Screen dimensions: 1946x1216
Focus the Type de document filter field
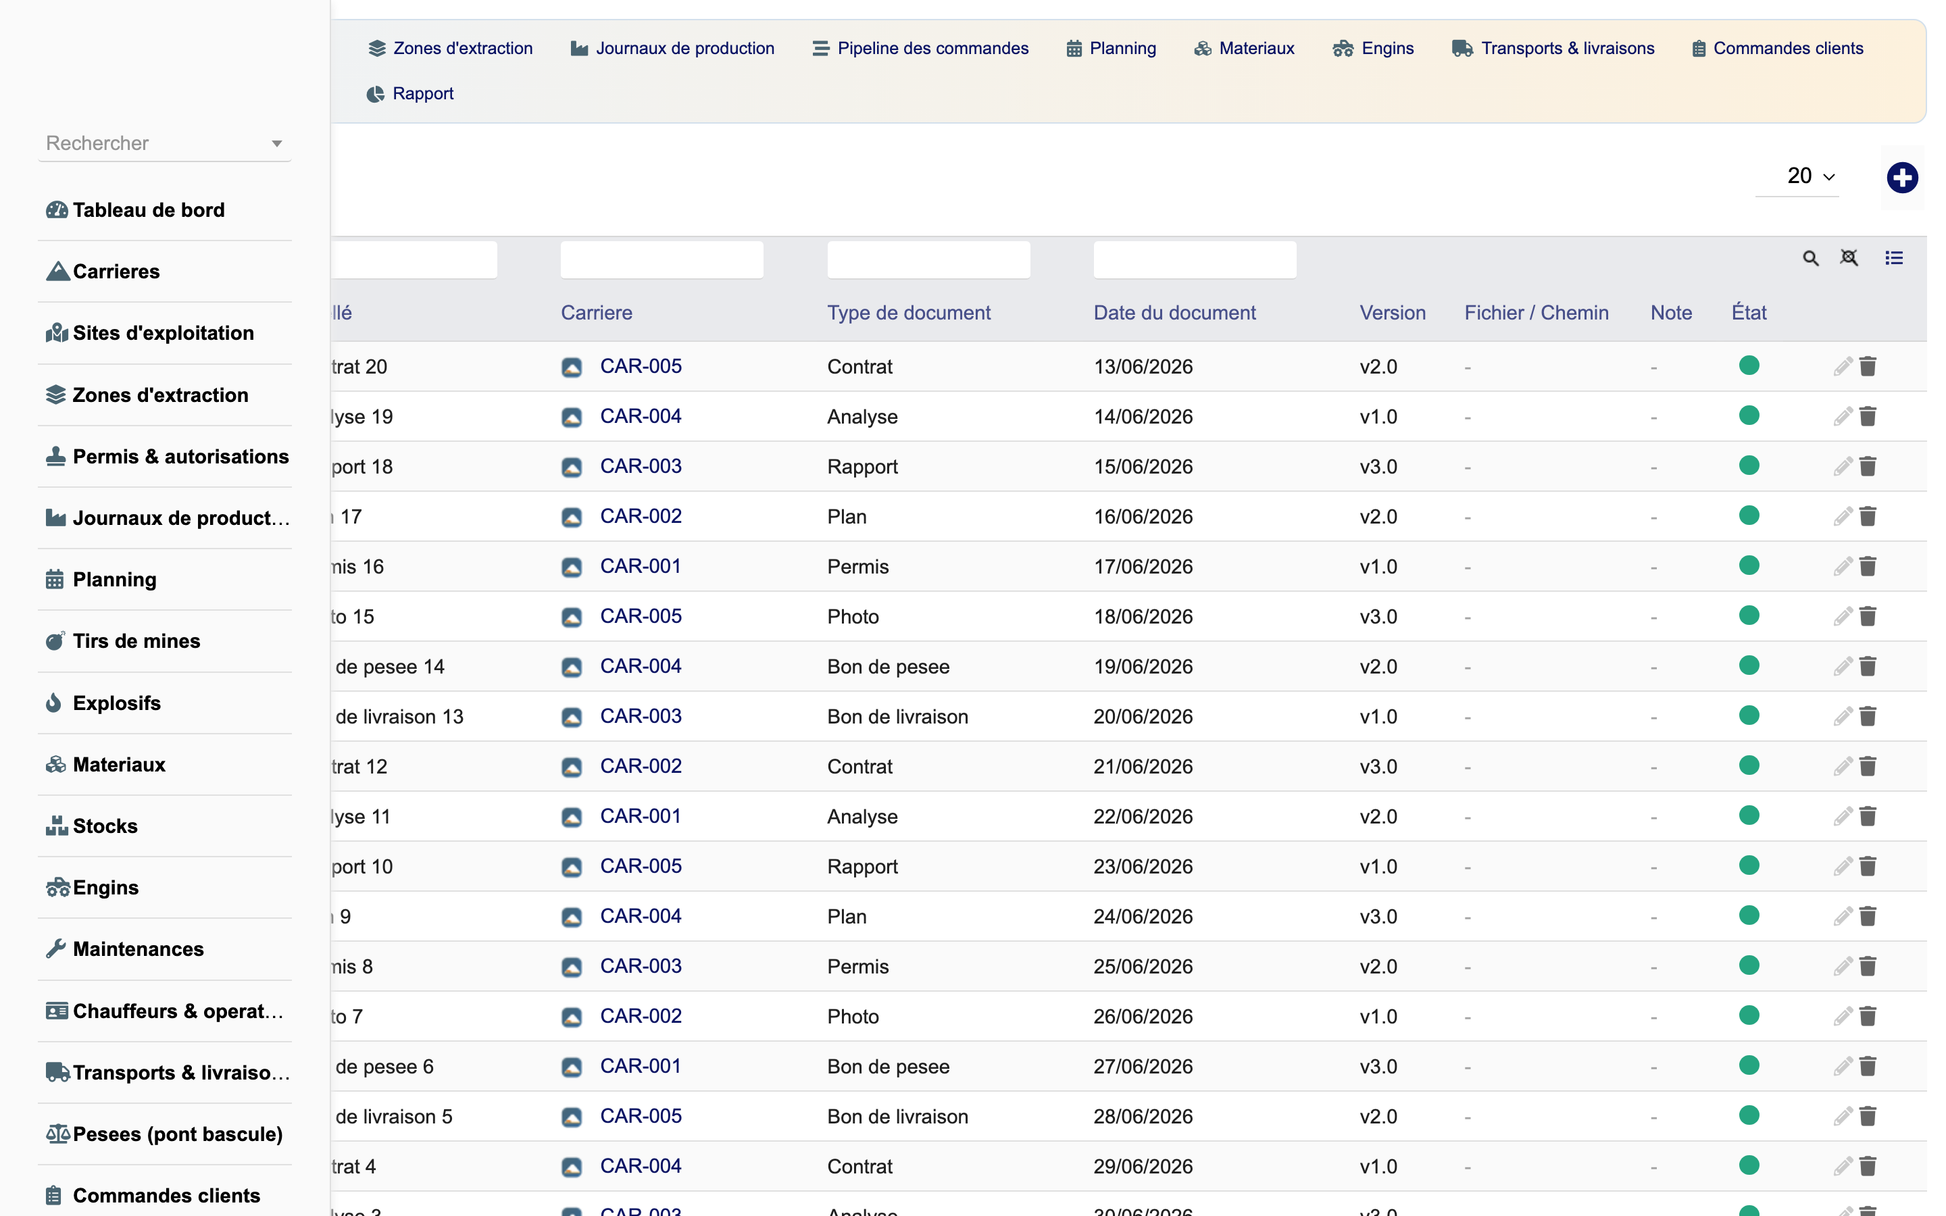coord(929,260)
